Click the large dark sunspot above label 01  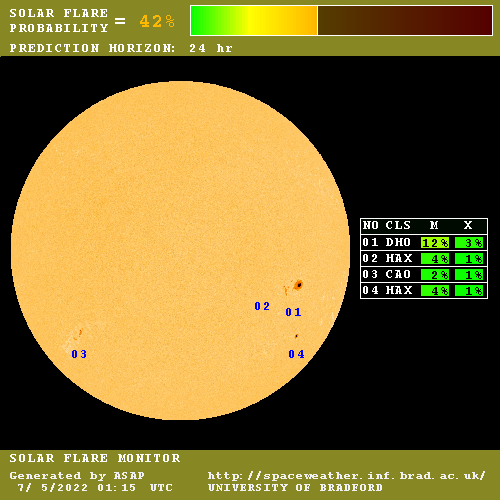pos(299,285)
